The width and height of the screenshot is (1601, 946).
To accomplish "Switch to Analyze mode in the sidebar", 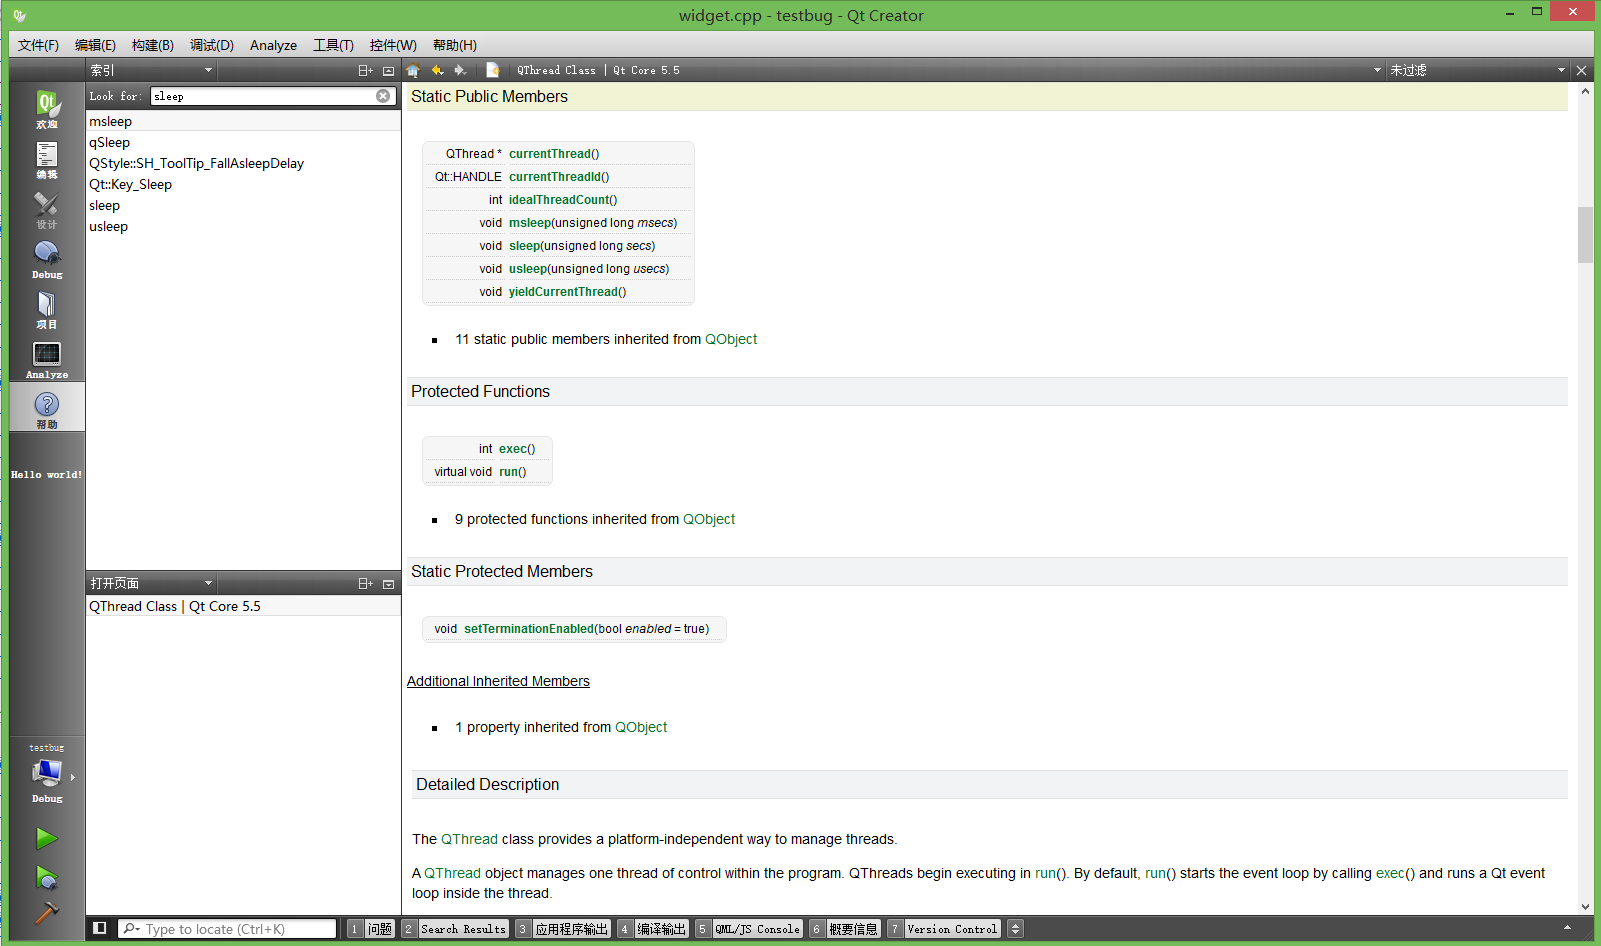I will (47, 358).
